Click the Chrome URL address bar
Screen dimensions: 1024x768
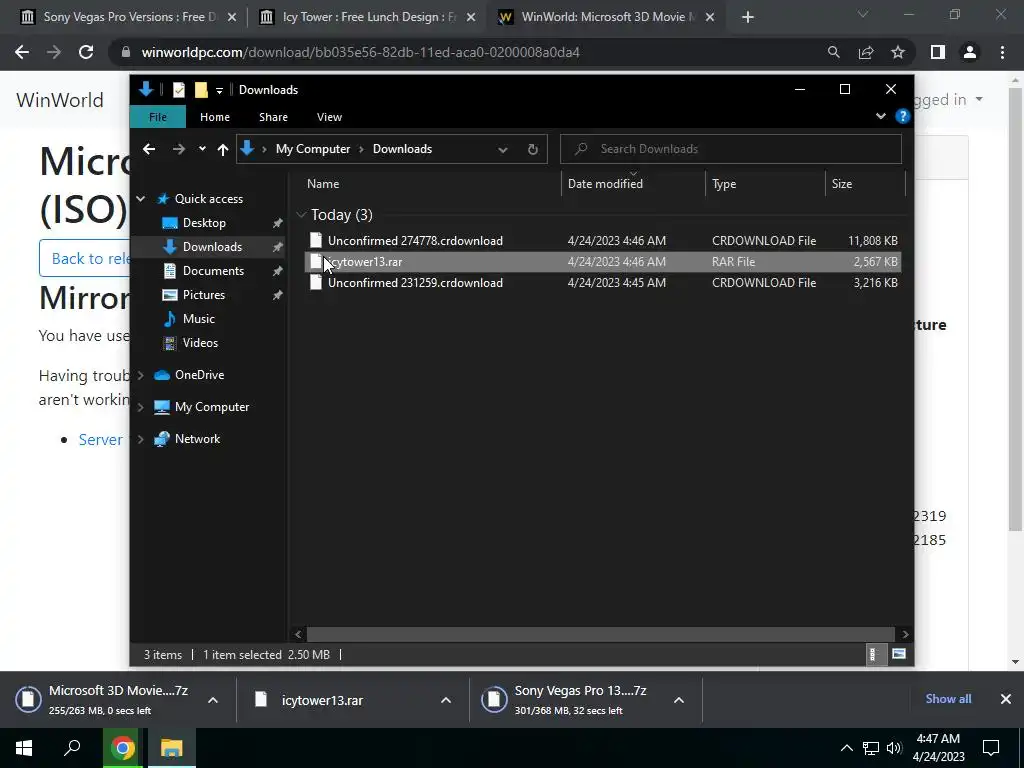click(x=467, y=52)
